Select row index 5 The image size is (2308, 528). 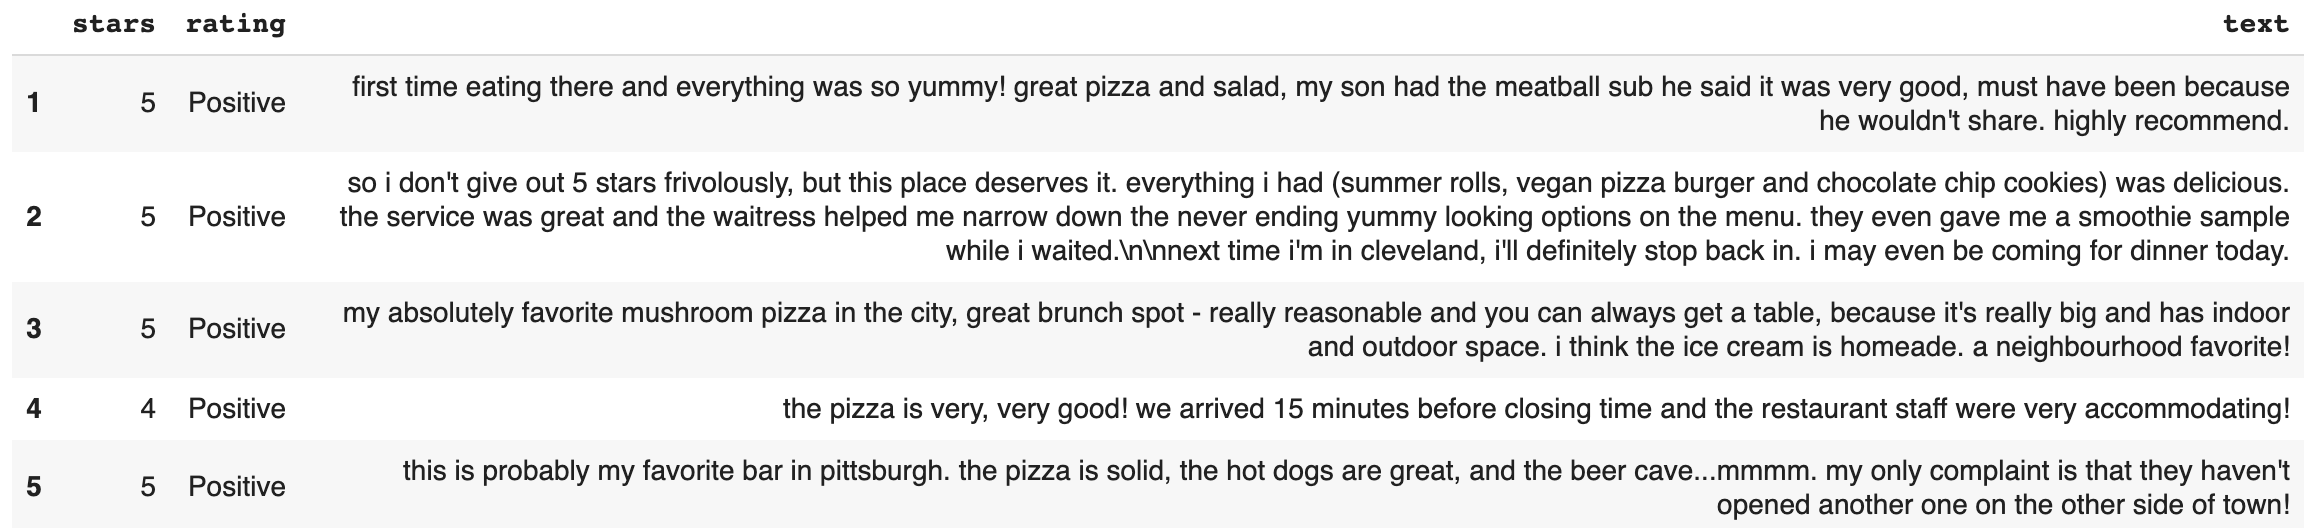(x=34, y=487)
